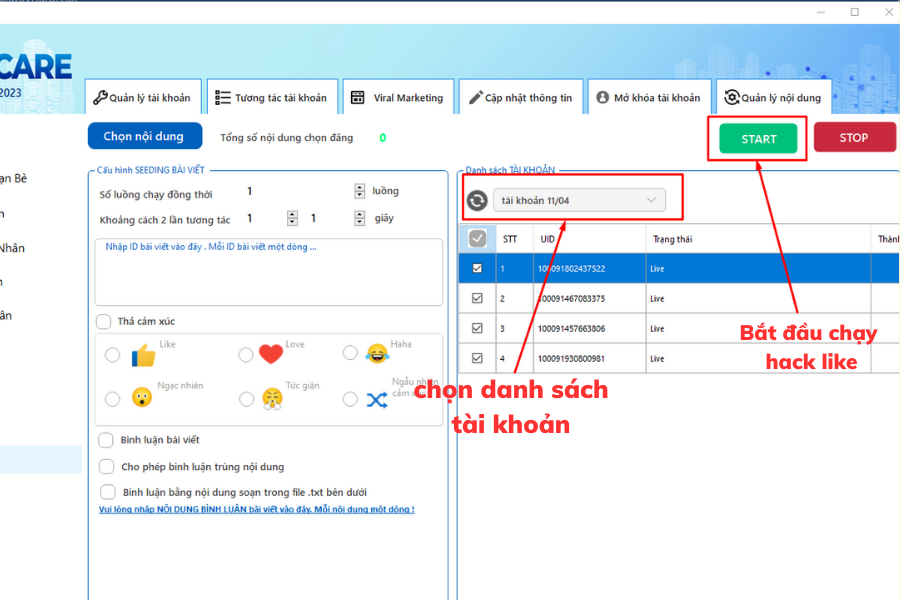Click the red STOP button
The height and width of the screenshot is (600, 900).
pyautogui.click(x=855, y=137)
